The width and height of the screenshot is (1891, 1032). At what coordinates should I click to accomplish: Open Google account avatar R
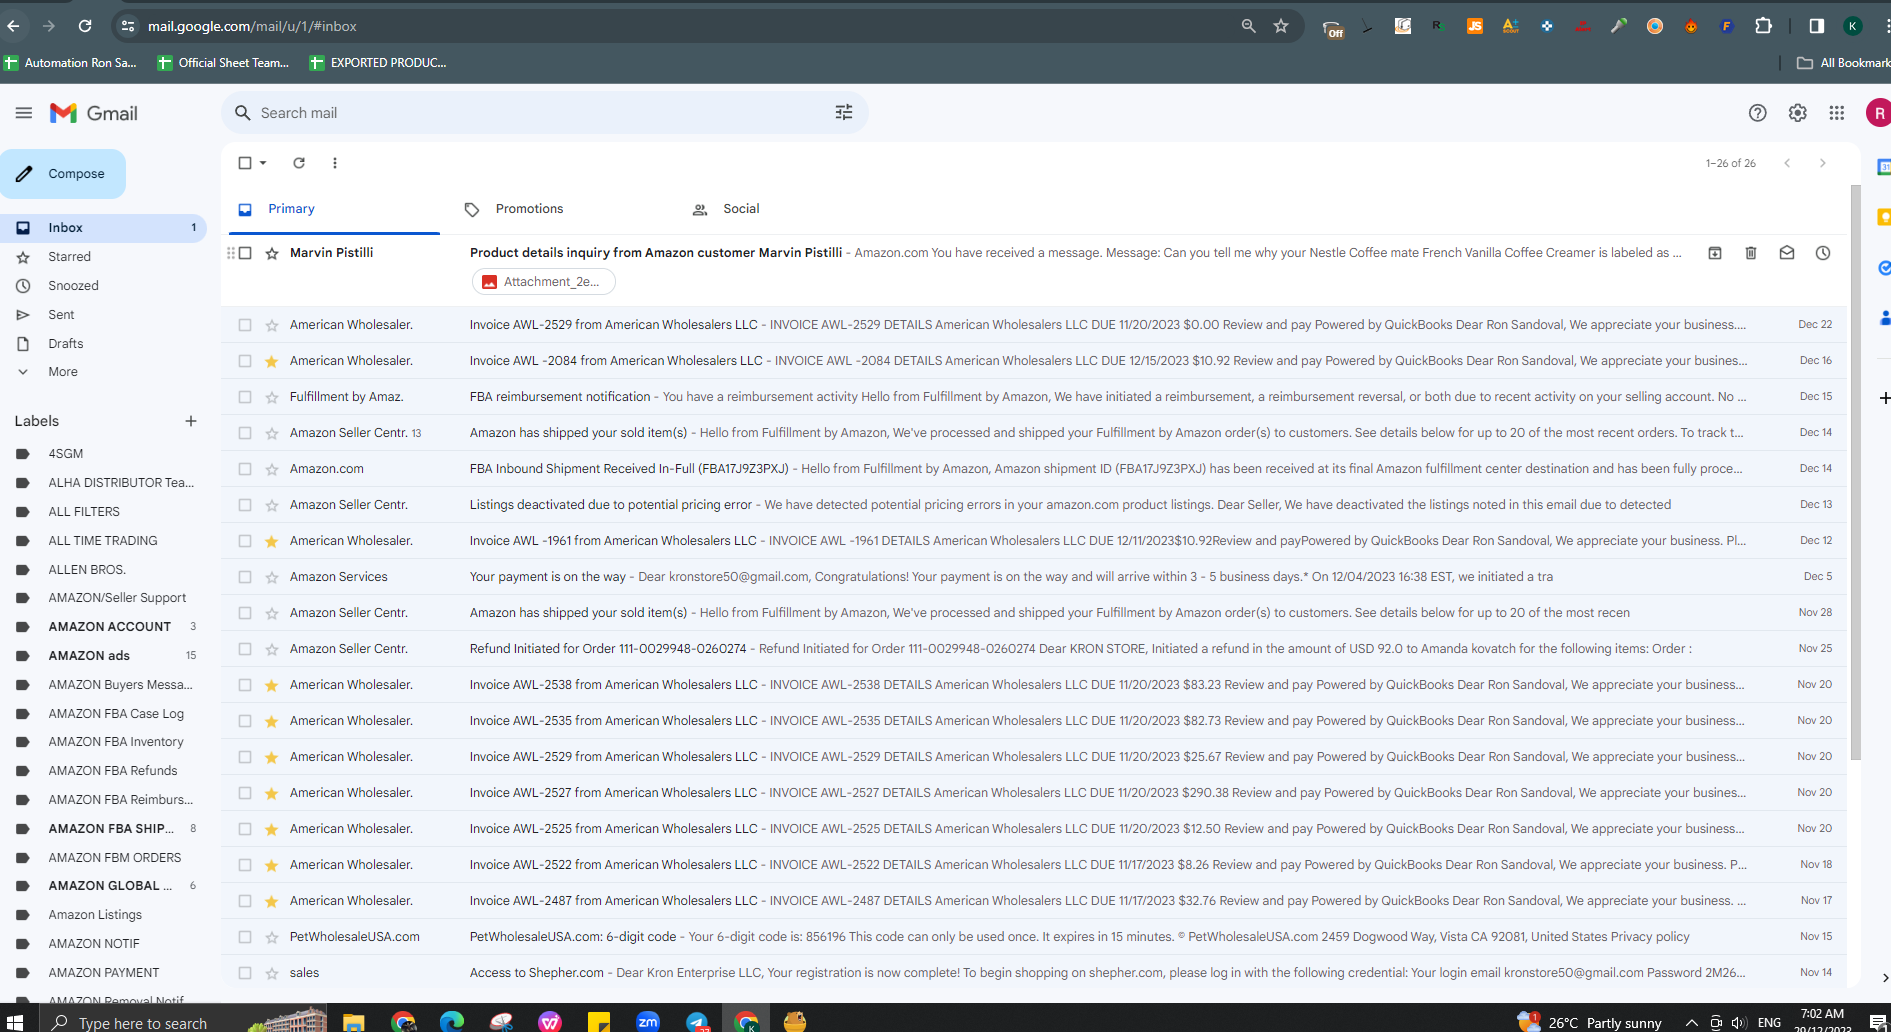1878,113
